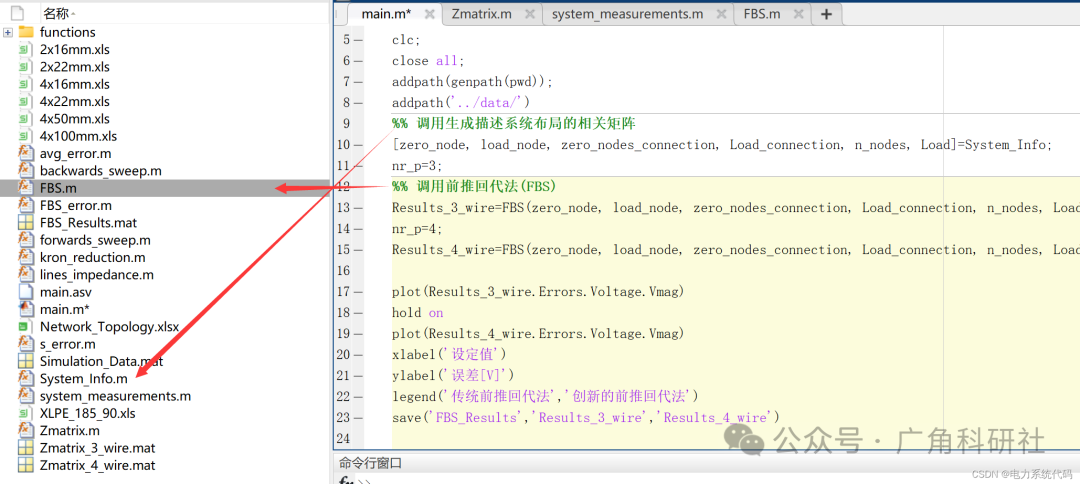Click the main.asv autosave file icon

pyautogui.click(x=25, y=292)
